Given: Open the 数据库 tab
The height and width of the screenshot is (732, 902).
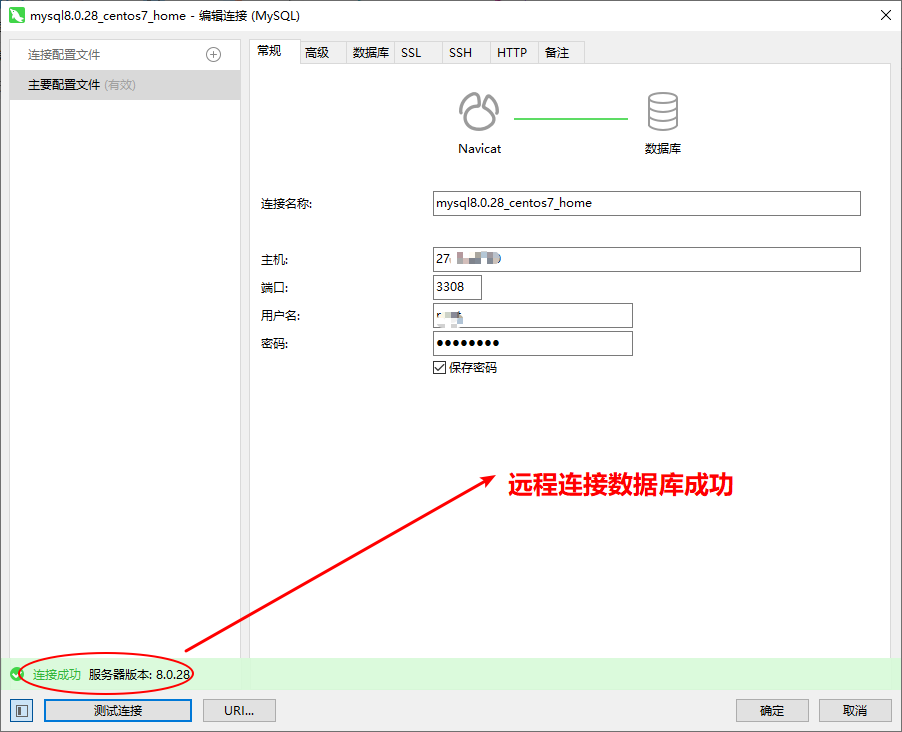Looking at the screenshot, I should point(370,53).
